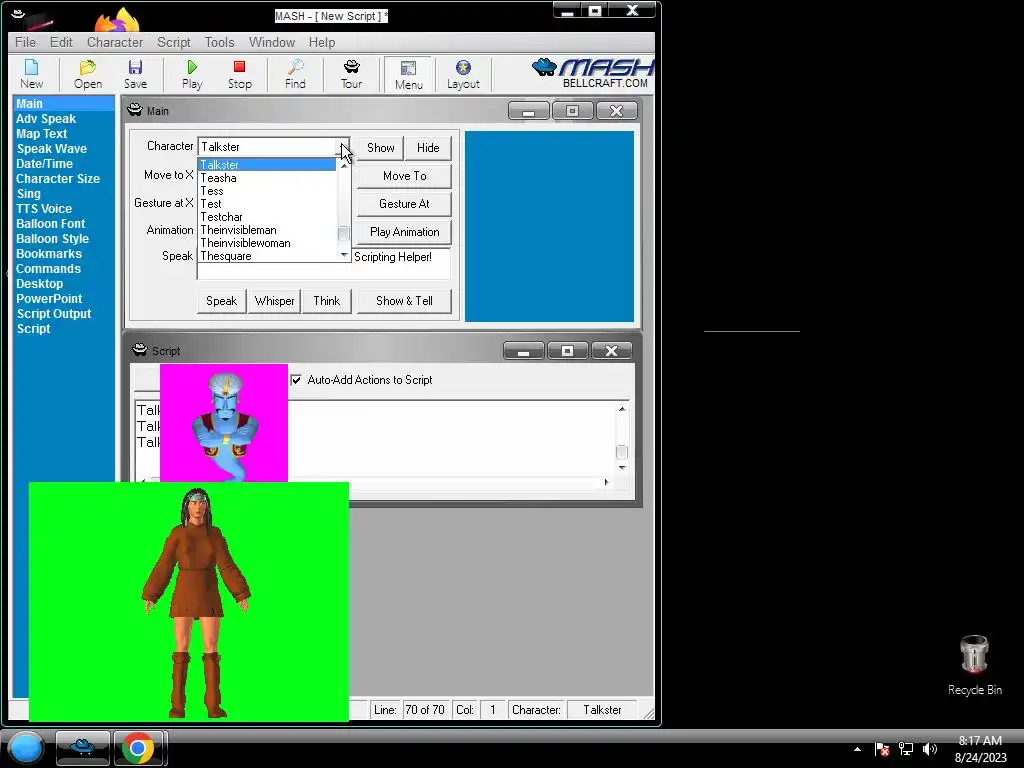Click the script horizontal scrollbar right arrow

click(607, 482)
